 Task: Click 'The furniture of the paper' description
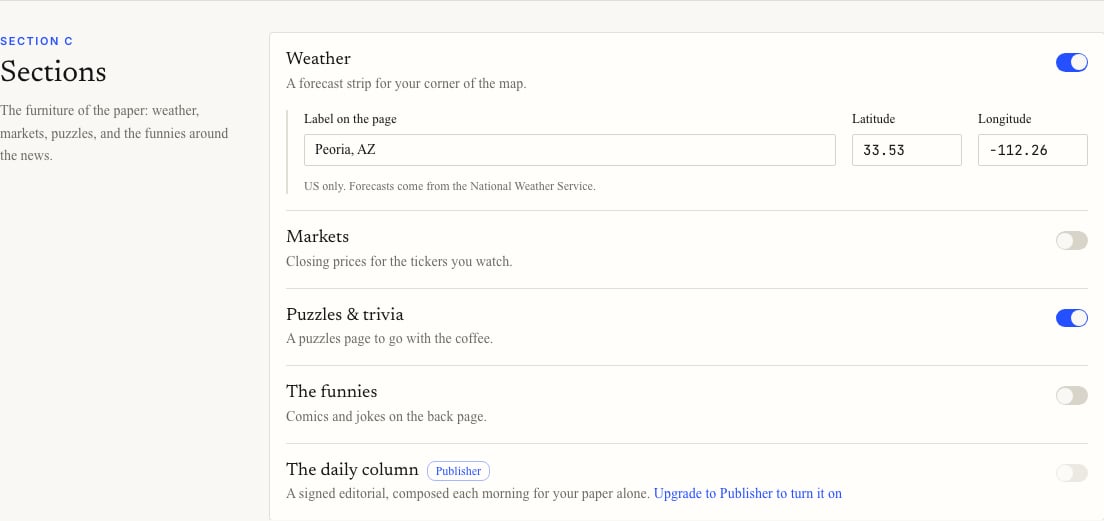[114, 133]
